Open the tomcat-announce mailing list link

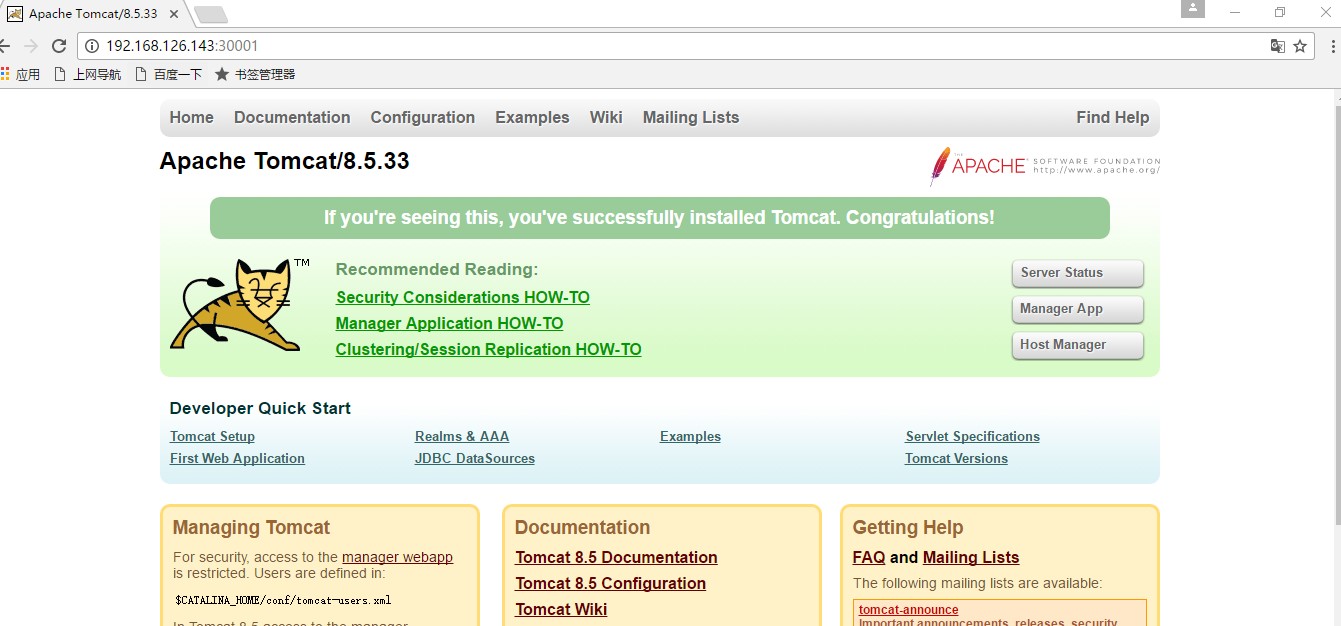908,610
